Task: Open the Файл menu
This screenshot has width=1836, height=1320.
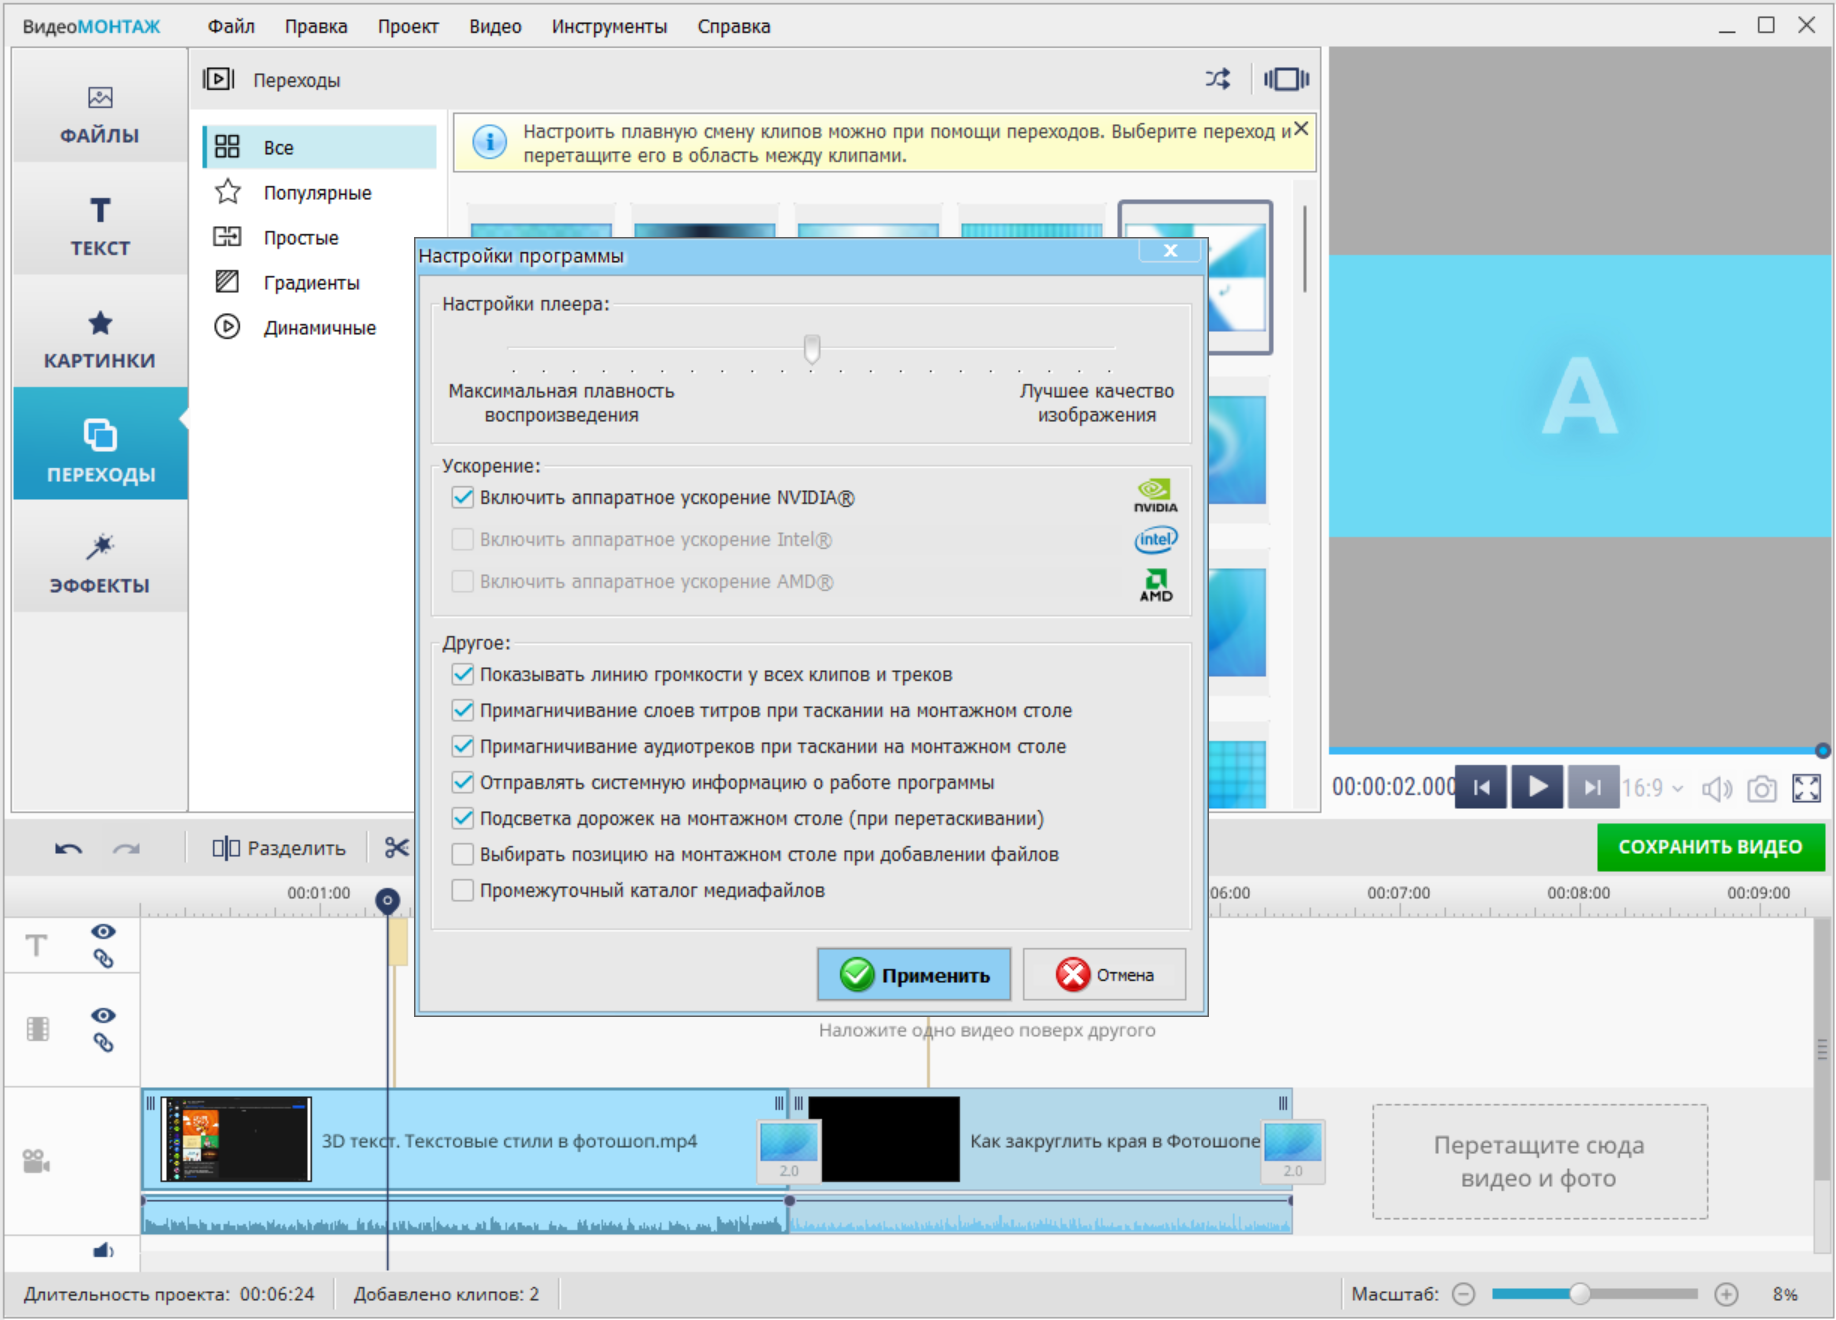Action: pos(231,27)
